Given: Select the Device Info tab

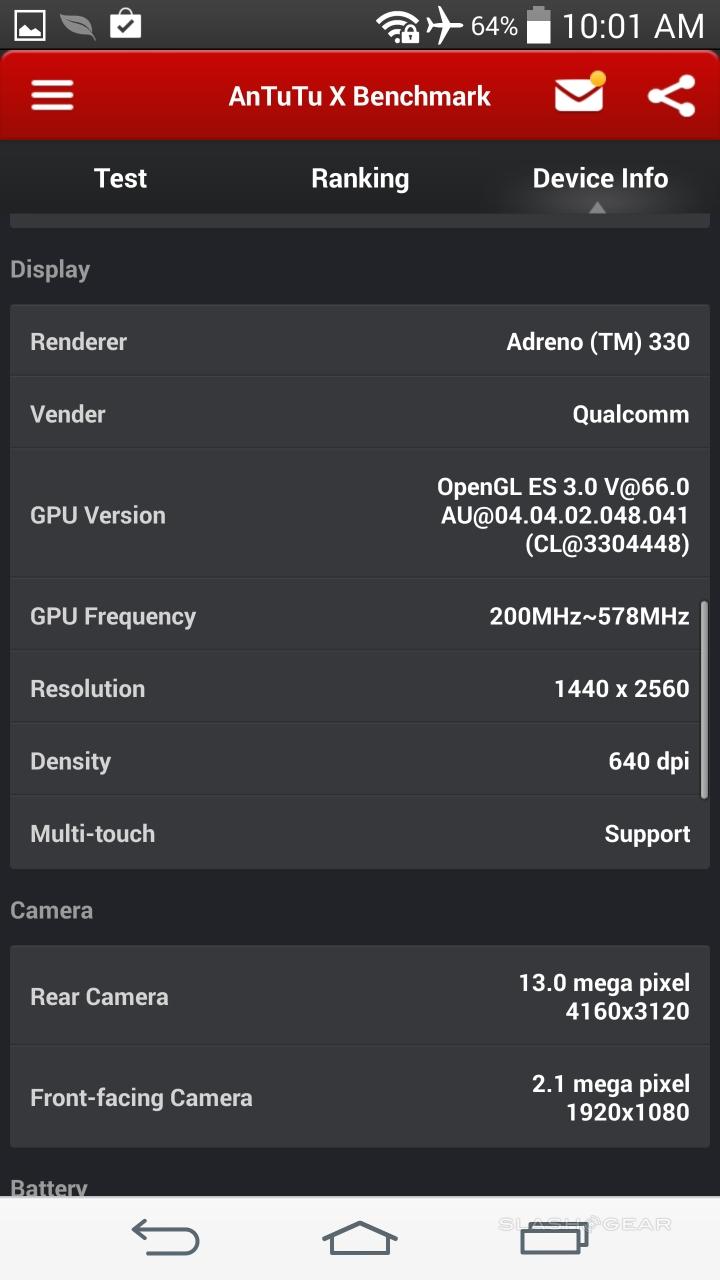Looking at the screenshot, I should [600, 178].
